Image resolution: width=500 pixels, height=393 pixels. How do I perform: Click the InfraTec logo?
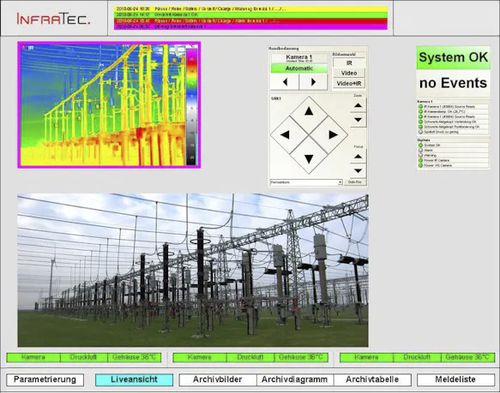53,19
